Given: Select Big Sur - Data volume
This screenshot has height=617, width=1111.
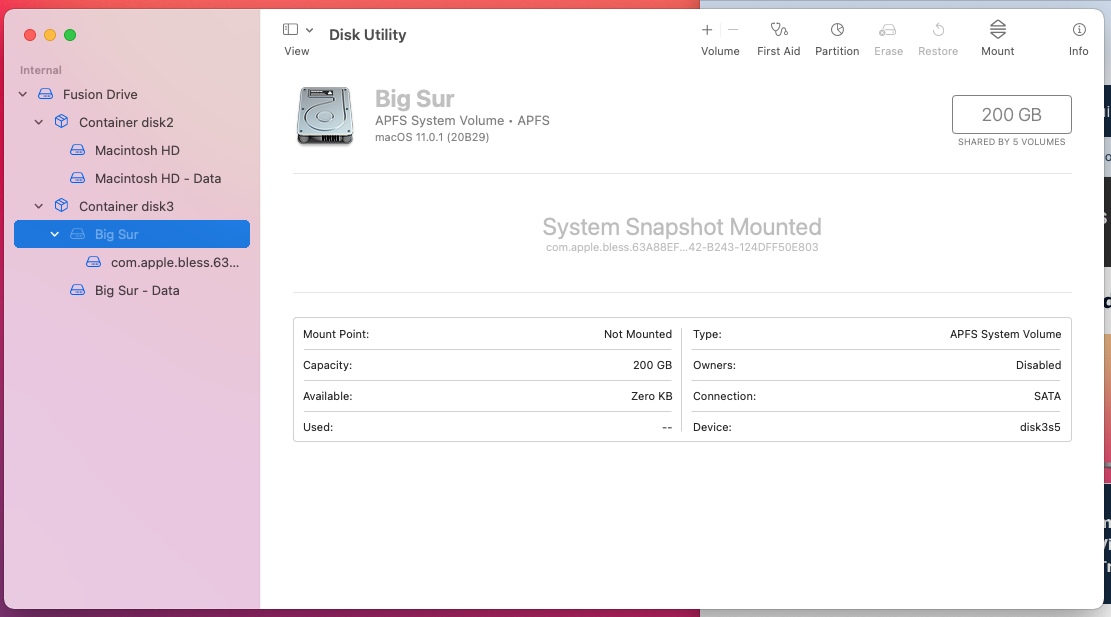Looking at the screenshot, I should [137, 290].
